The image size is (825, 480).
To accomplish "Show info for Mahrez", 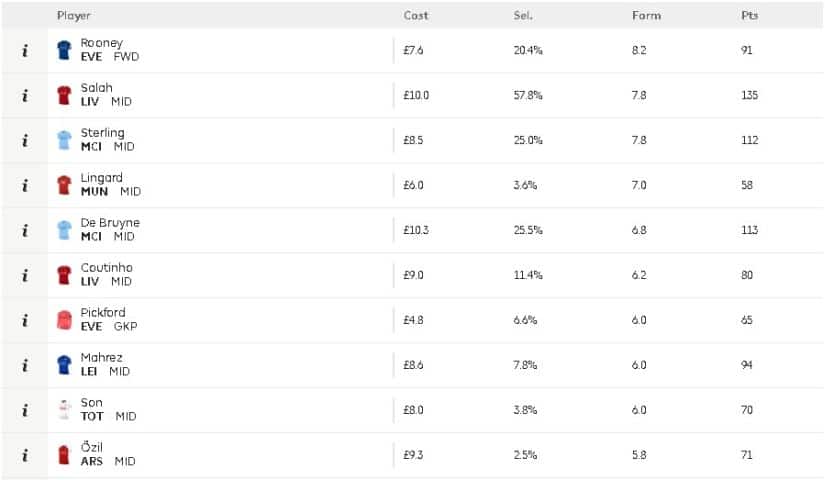I will pyautogui.click(x=24, y=366).
